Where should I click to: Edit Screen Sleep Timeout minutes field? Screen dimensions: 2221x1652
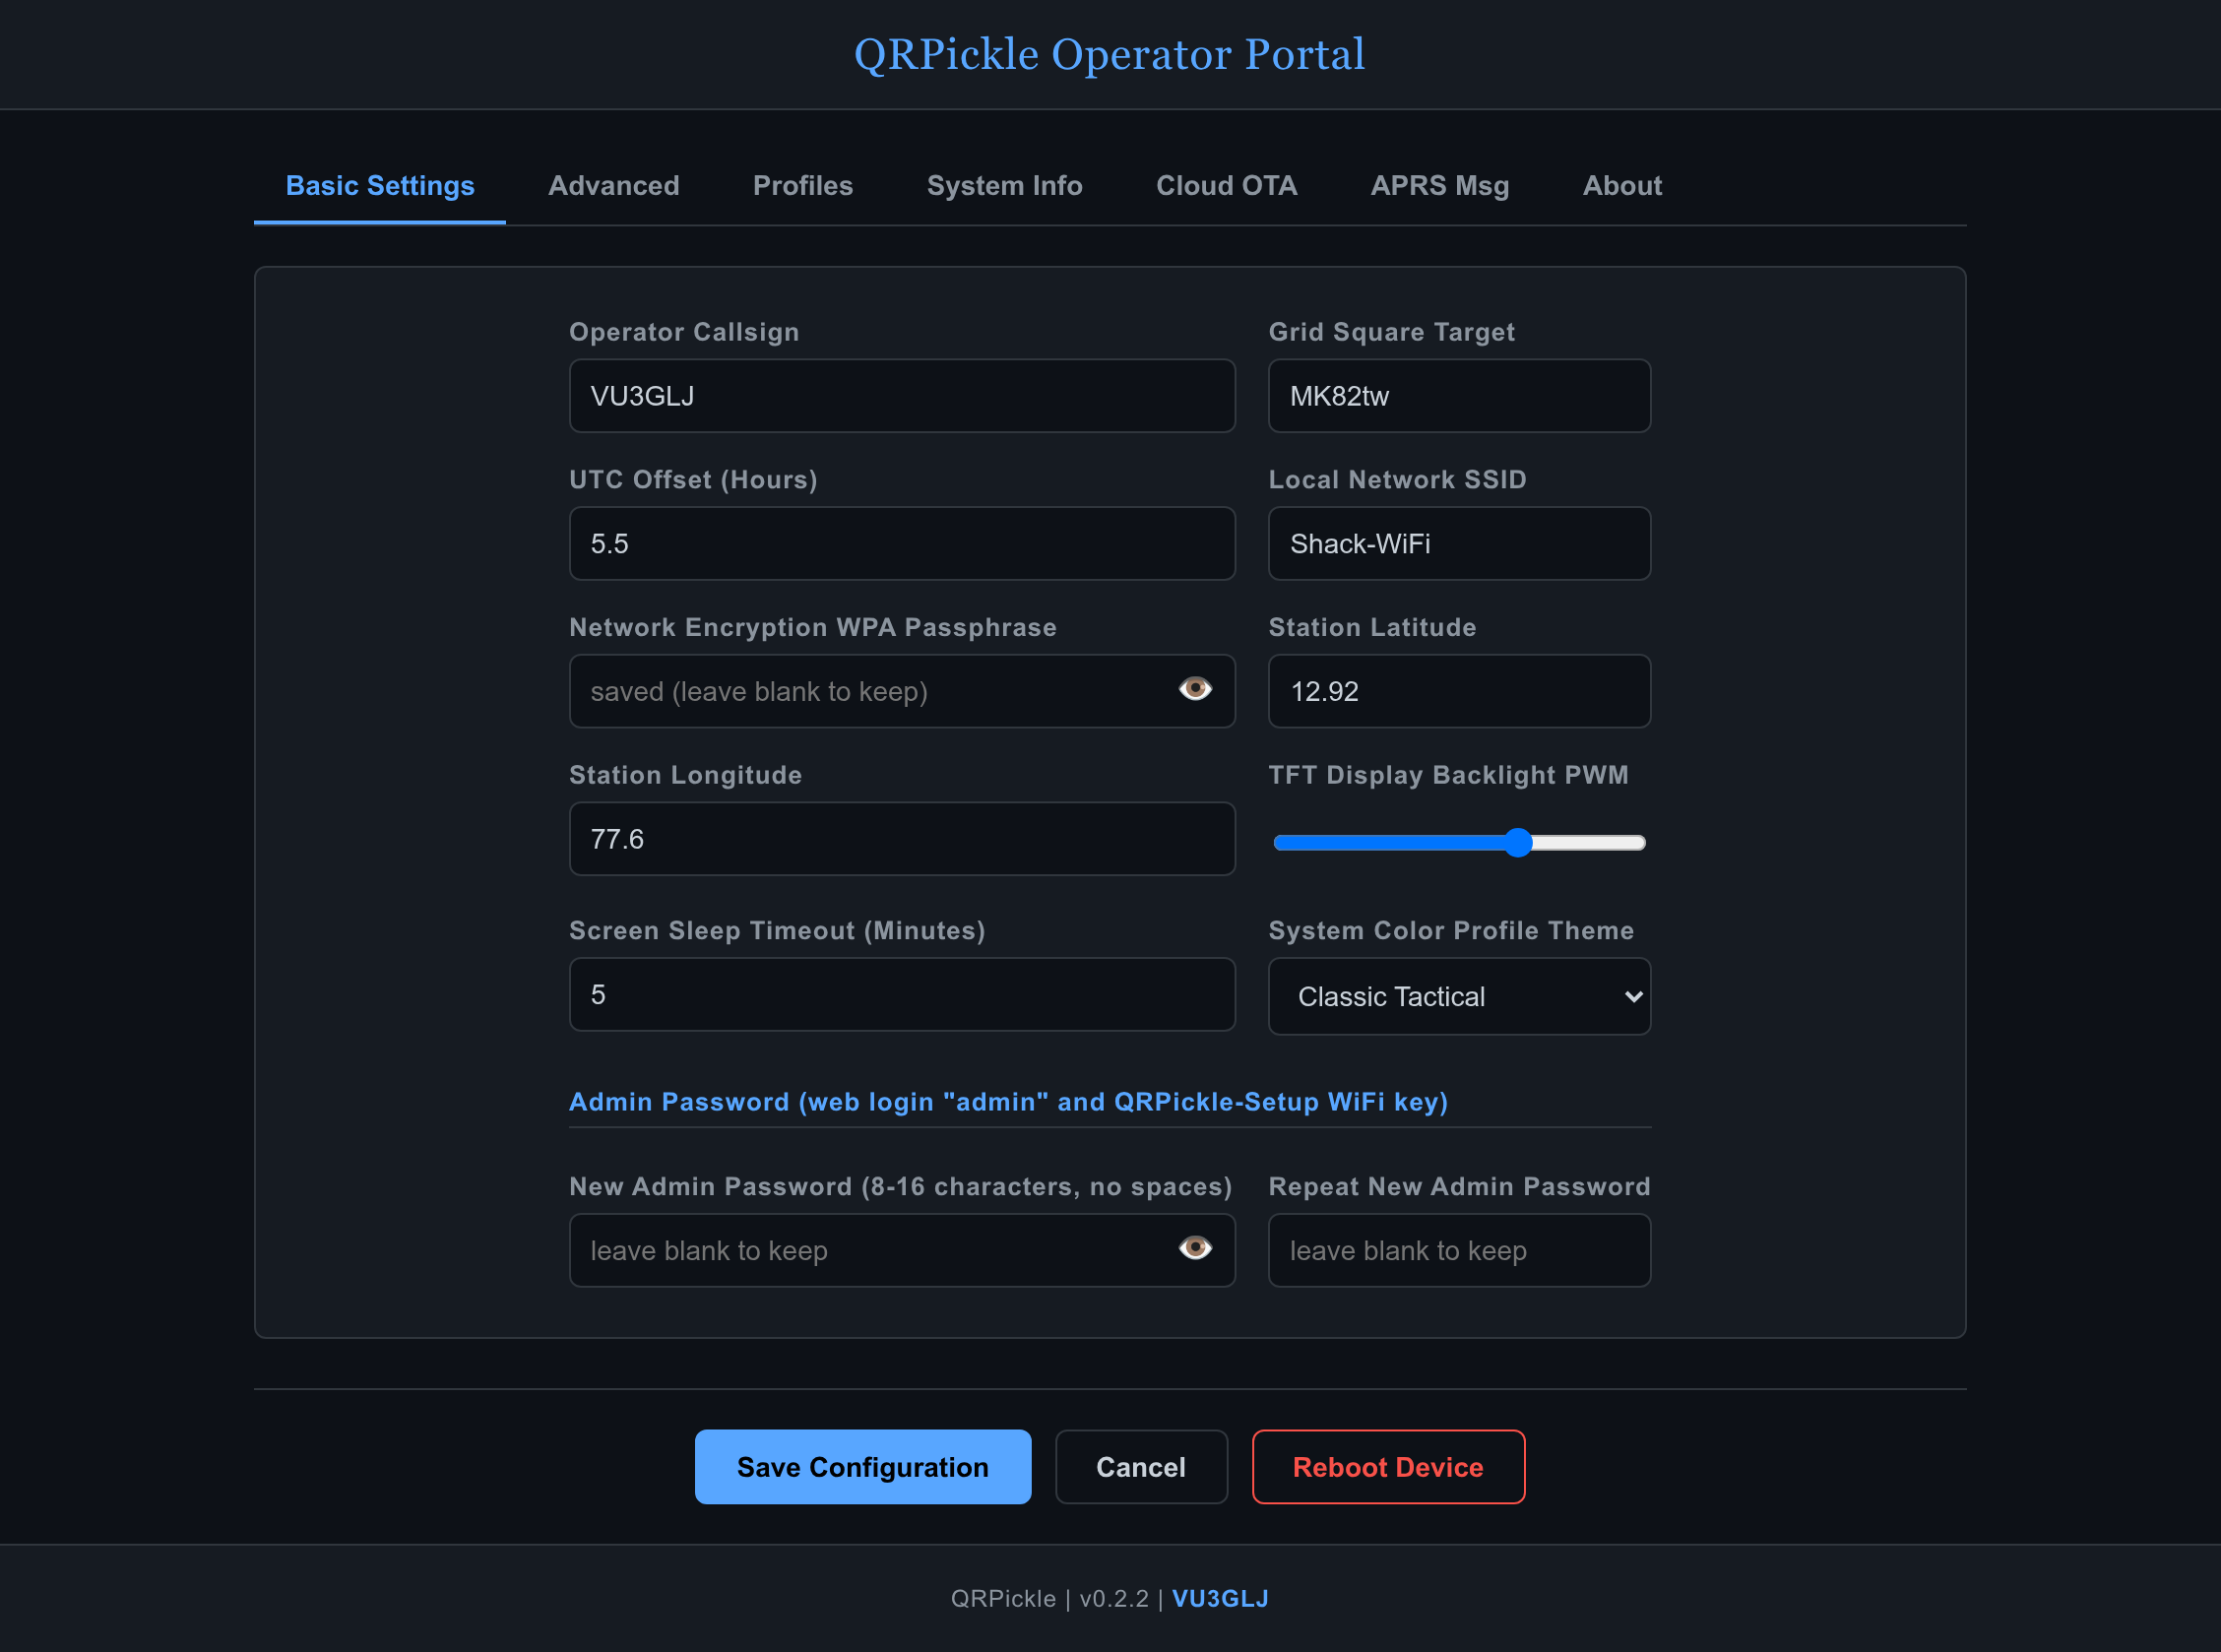point(902,995)
